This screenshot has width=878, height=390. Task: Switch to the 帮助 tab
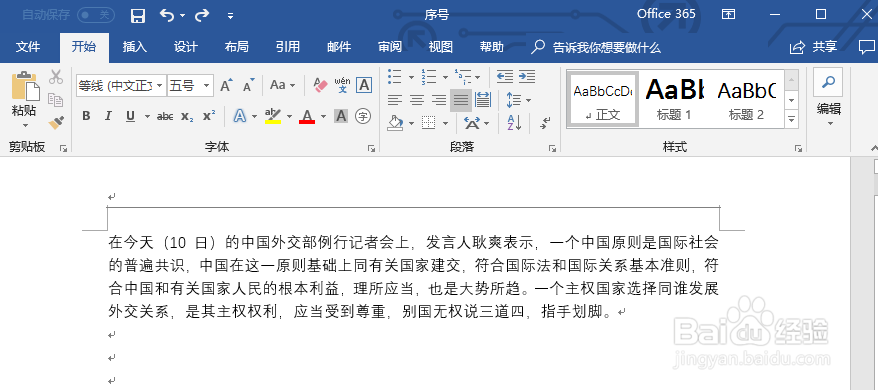(x=492, y=47)
